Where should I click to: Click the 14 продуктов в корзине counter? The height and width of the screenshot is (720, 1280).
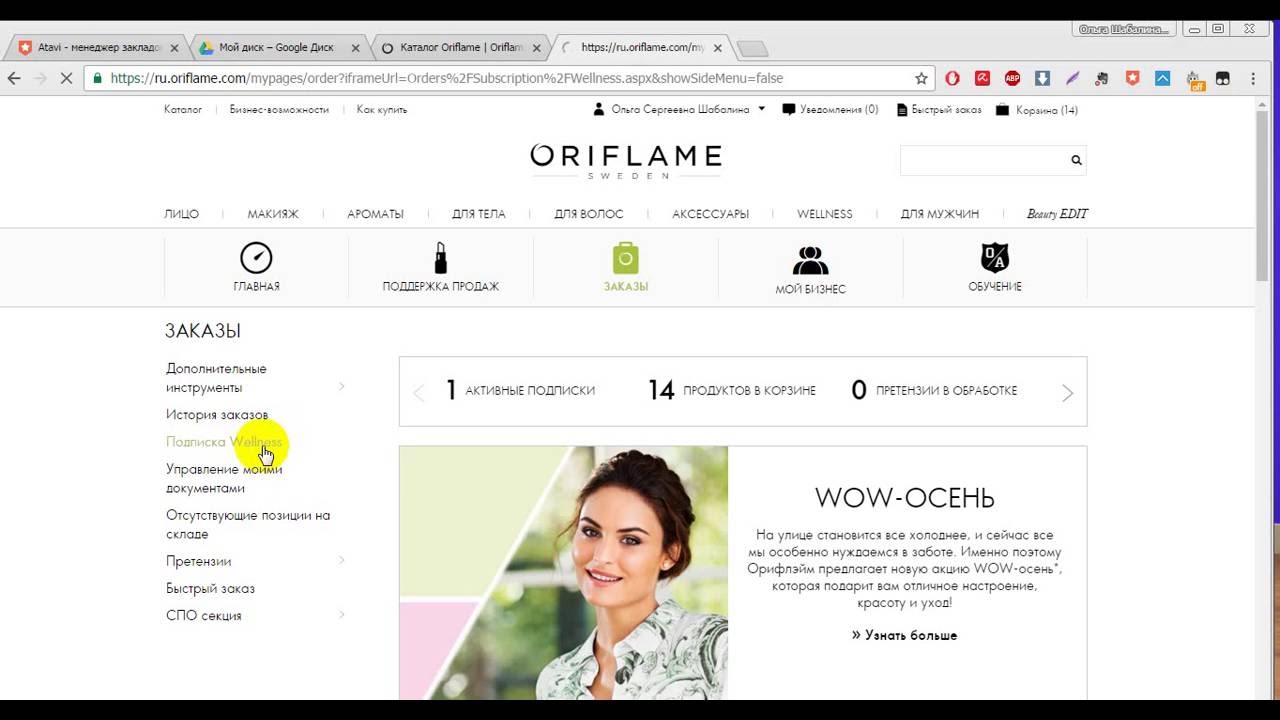pos(732,390)
